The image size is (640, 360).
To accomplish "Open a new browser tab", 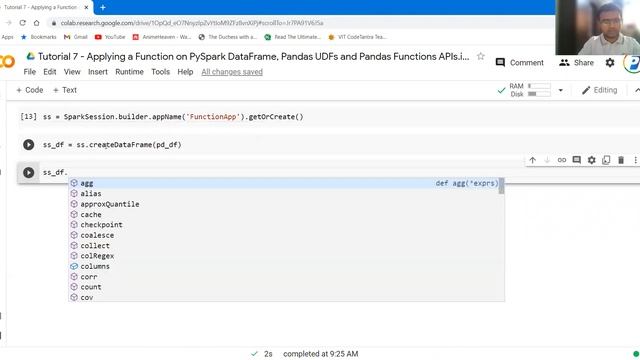I will 103,7.
